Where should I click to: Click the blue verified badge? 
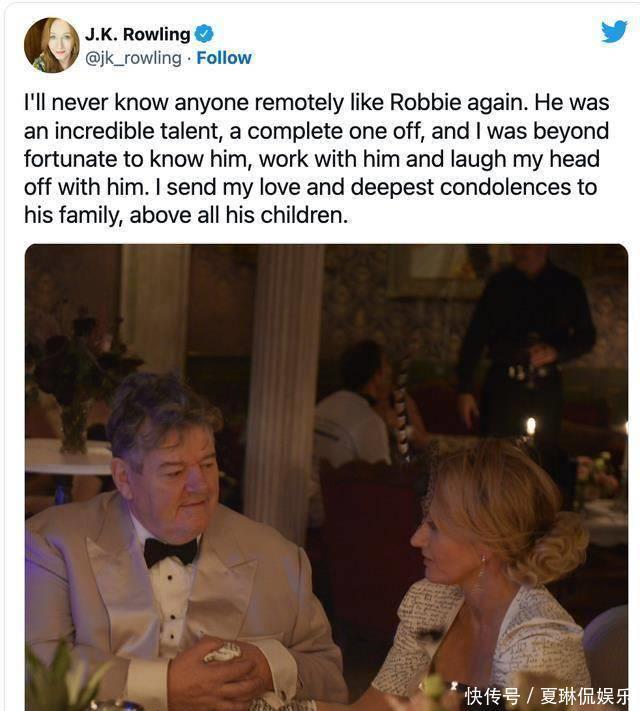tap(204, 34)
